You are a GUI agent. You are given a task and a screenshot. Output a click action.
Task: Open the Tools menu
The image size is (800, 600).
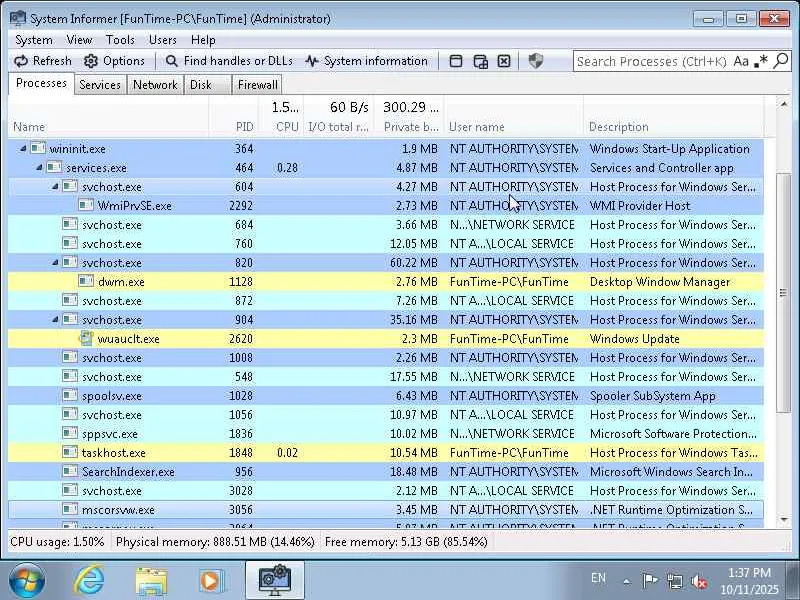point(120,40)
